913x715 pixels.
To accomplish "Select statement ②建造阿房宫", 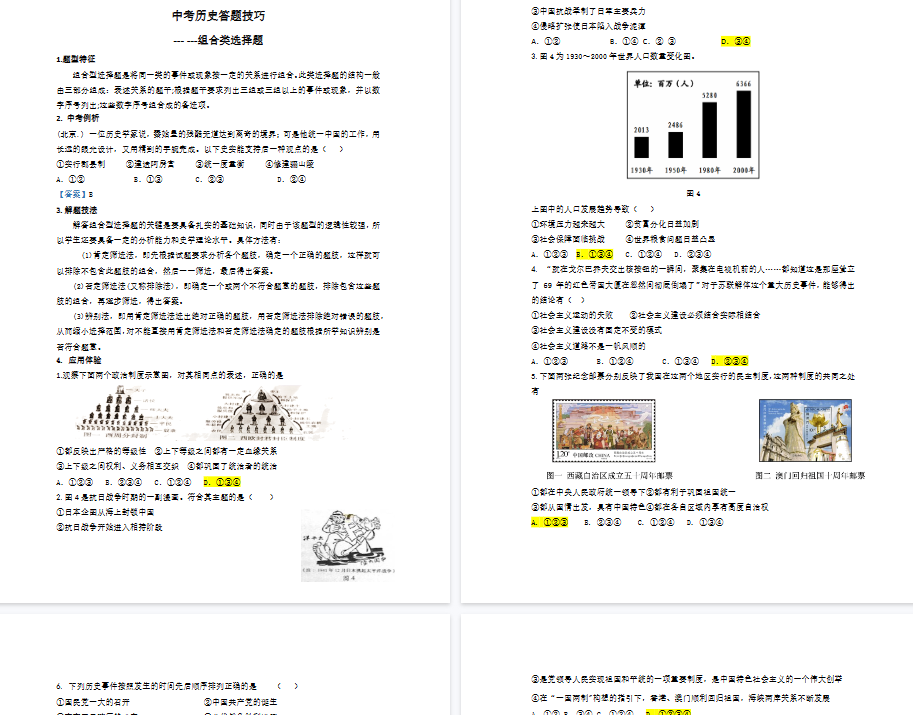I will pos(150,164).
